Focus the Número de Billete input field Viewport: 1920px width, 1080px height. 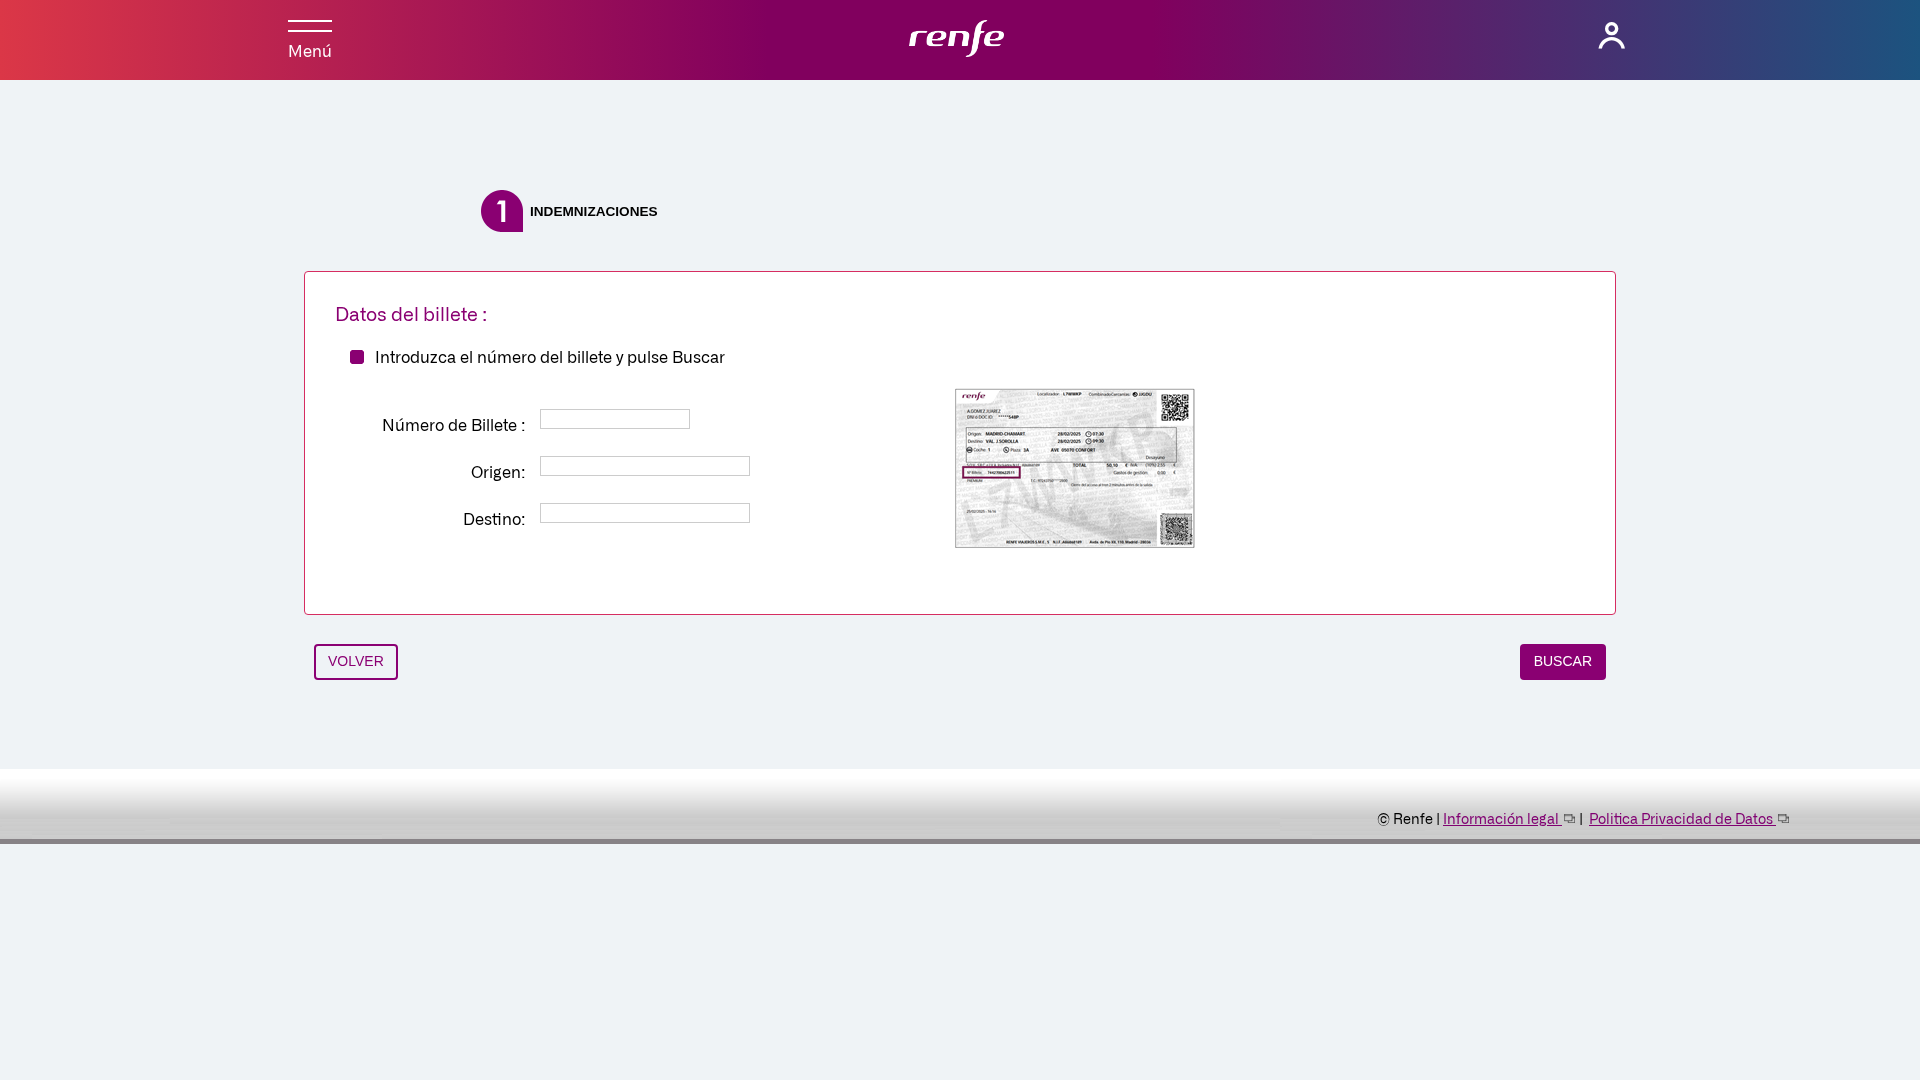[x=615, y=419]
